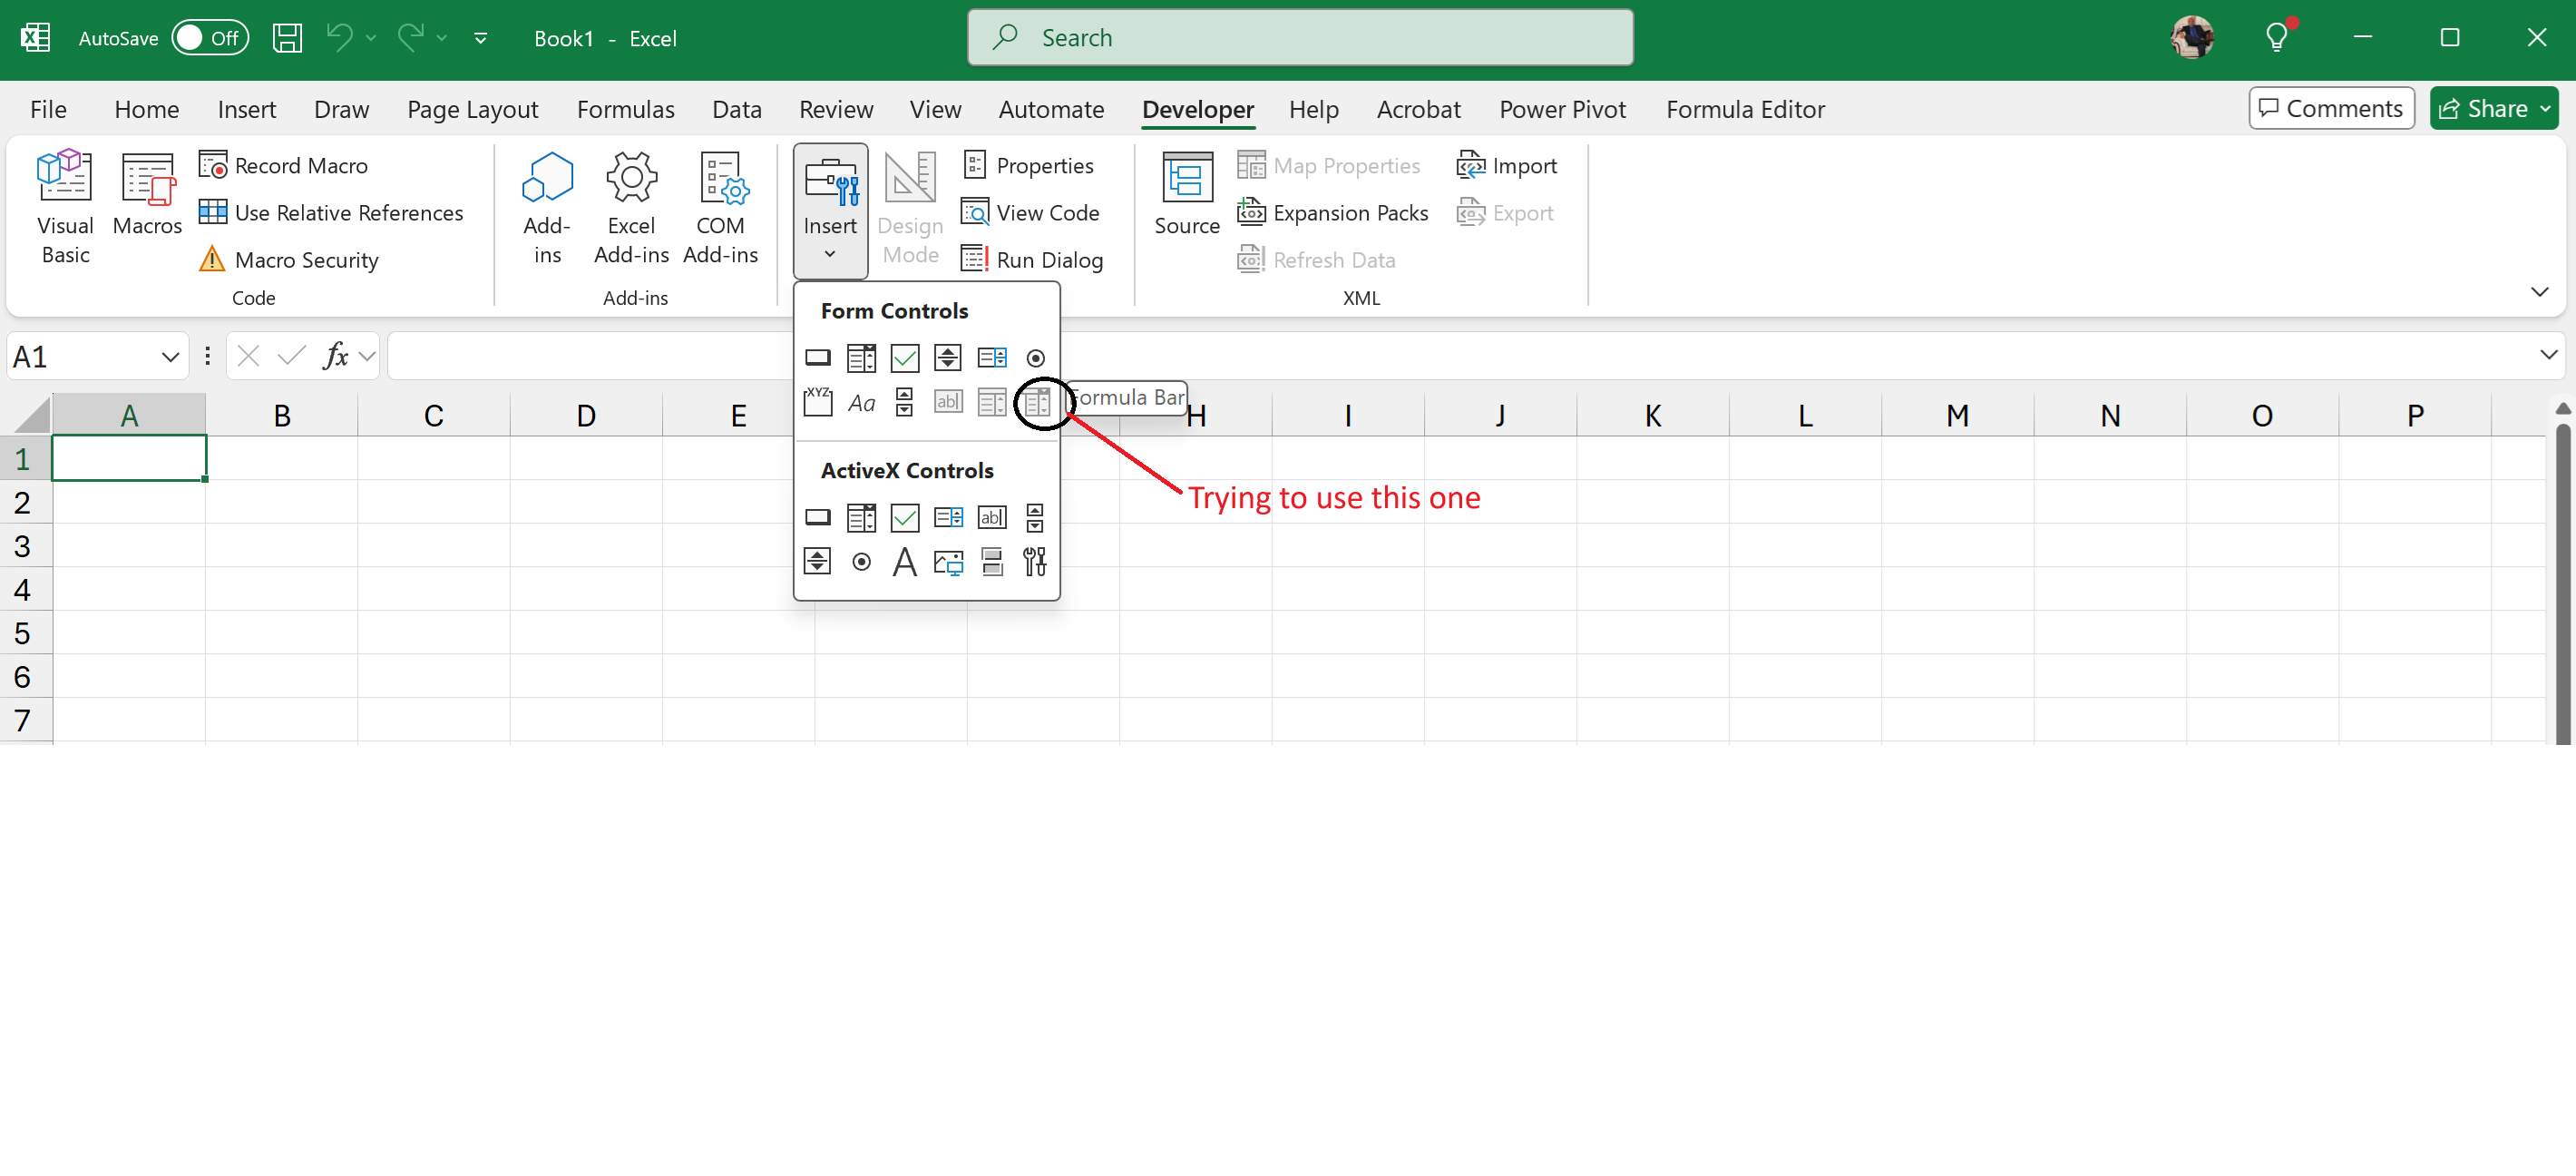Open the Power Pivot tab
This screenshot has width=2576, height=1176.
tap(1562, 109)
